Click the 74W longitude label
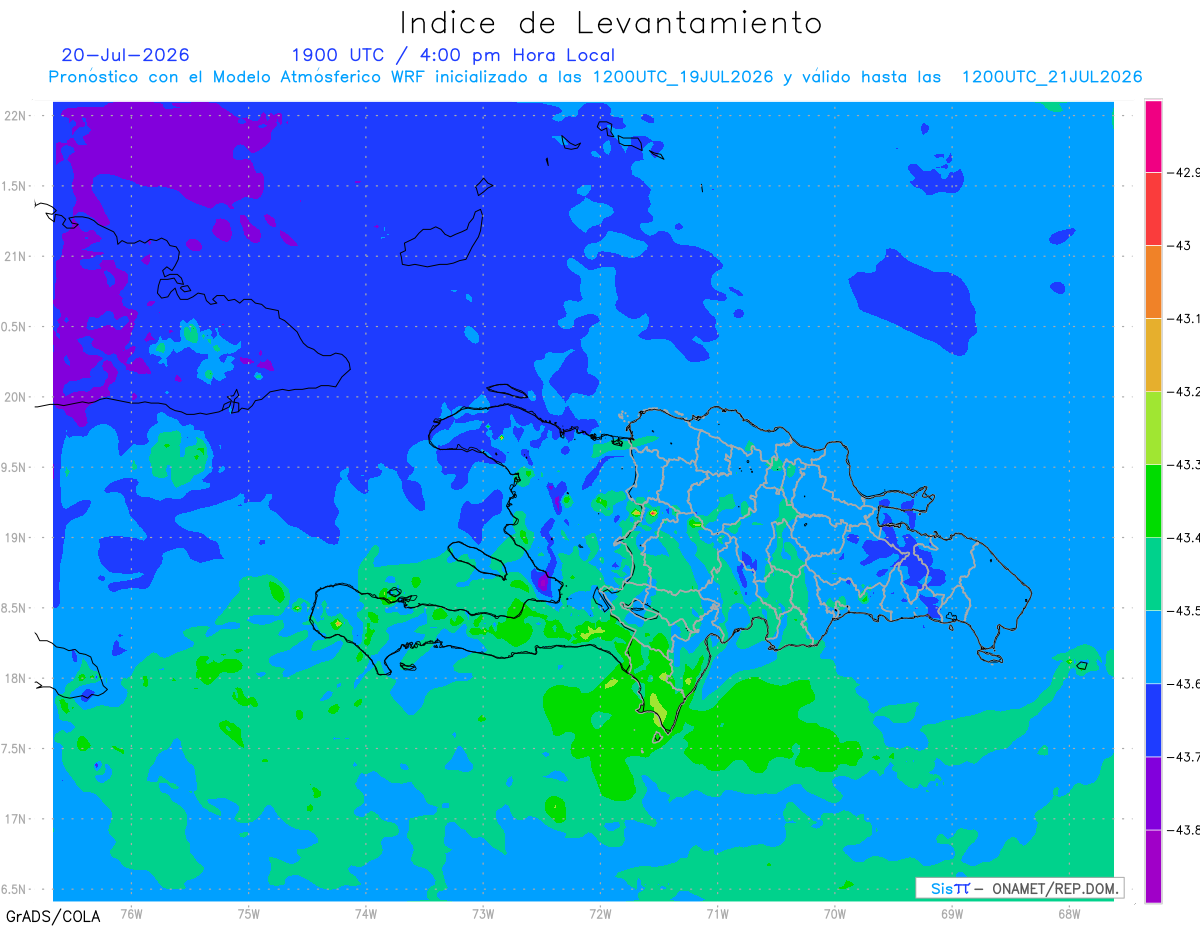 365,913
